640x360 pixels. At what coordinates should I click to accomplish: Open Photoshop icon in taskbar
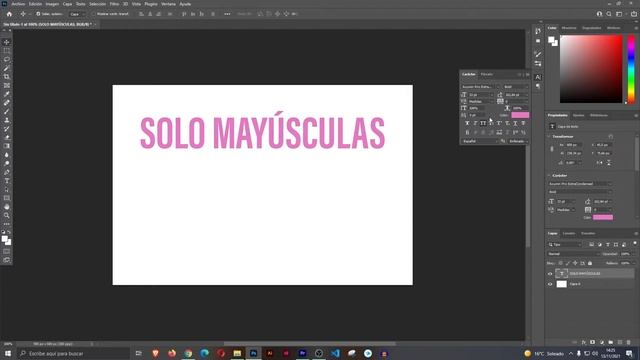253,353
